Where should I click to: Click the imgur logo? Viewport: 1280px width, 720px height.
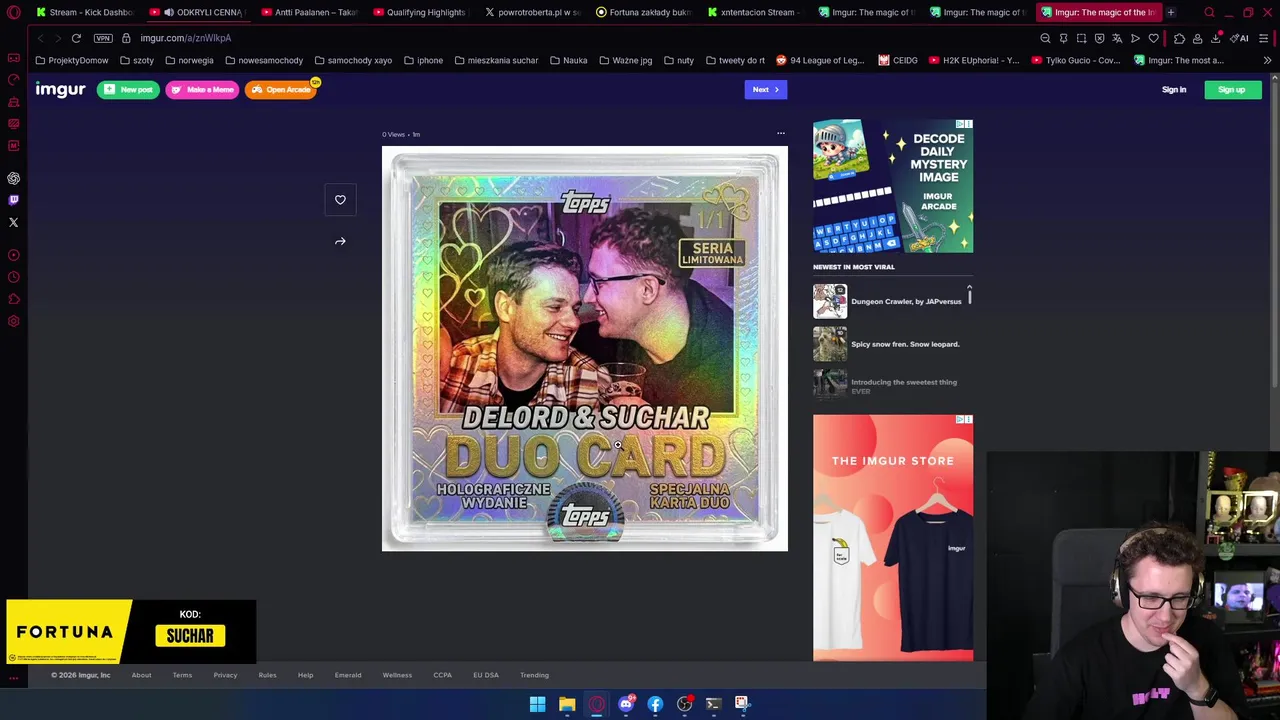coord(60,90)
